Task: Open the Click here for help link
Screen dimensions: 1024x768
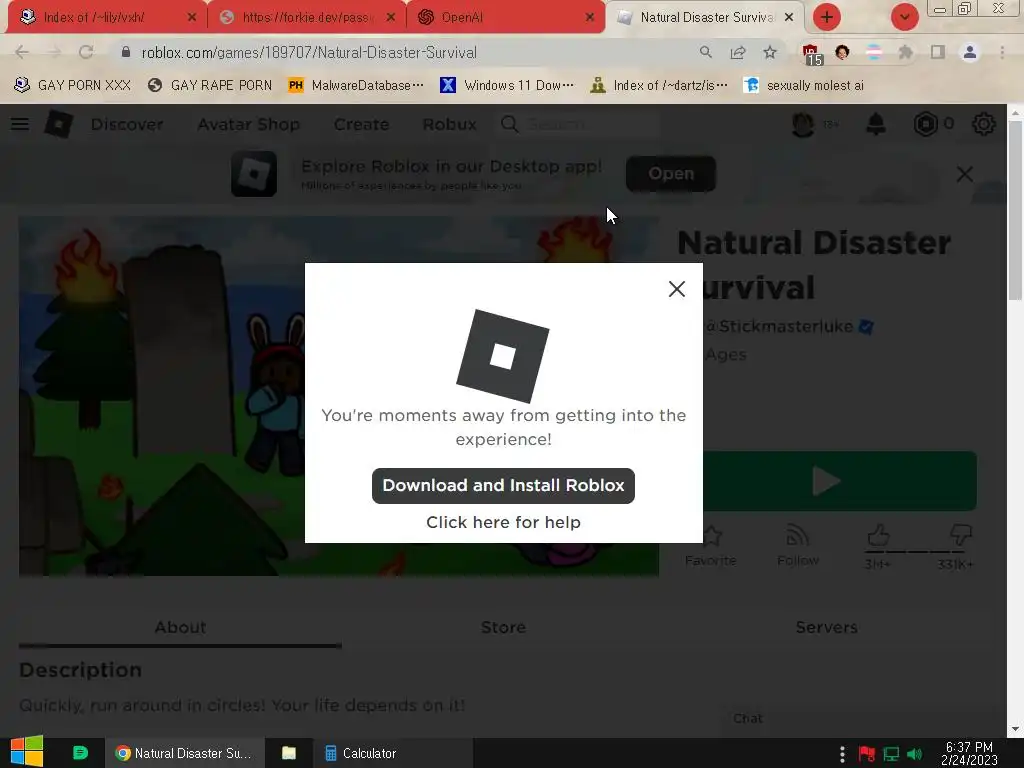Action: coord(503,522)
